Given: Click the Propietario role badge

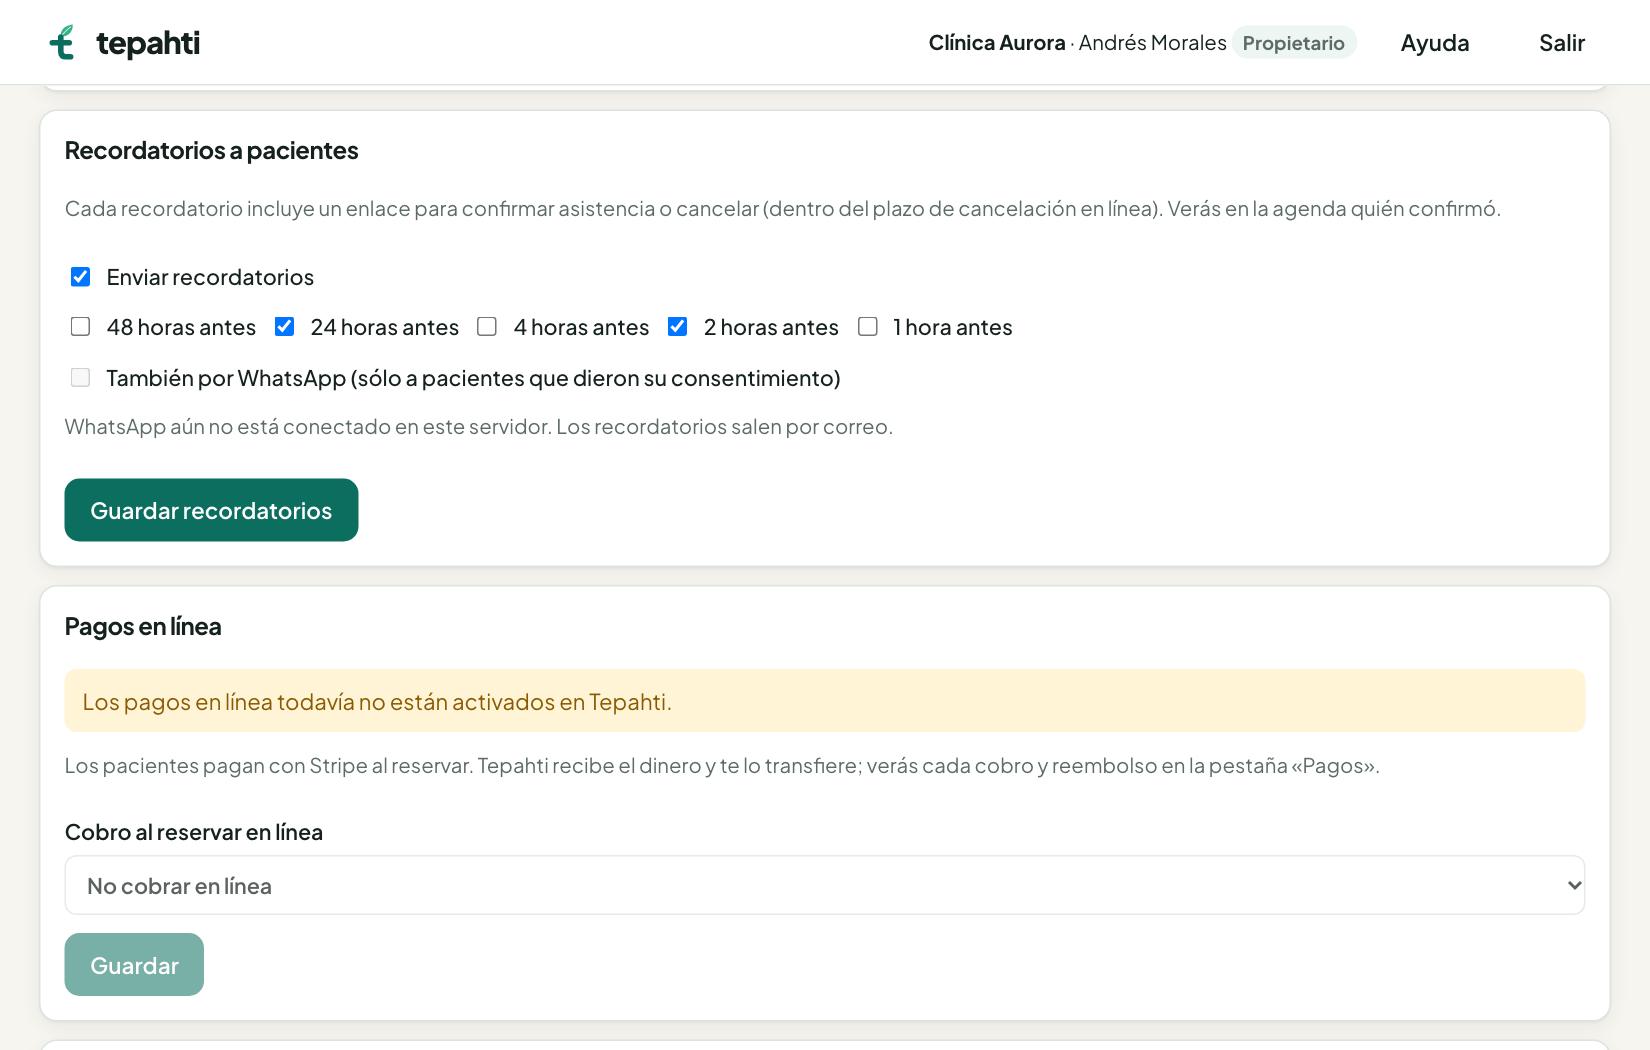Looking at the screenshot, I should (x=1293, y=42).
